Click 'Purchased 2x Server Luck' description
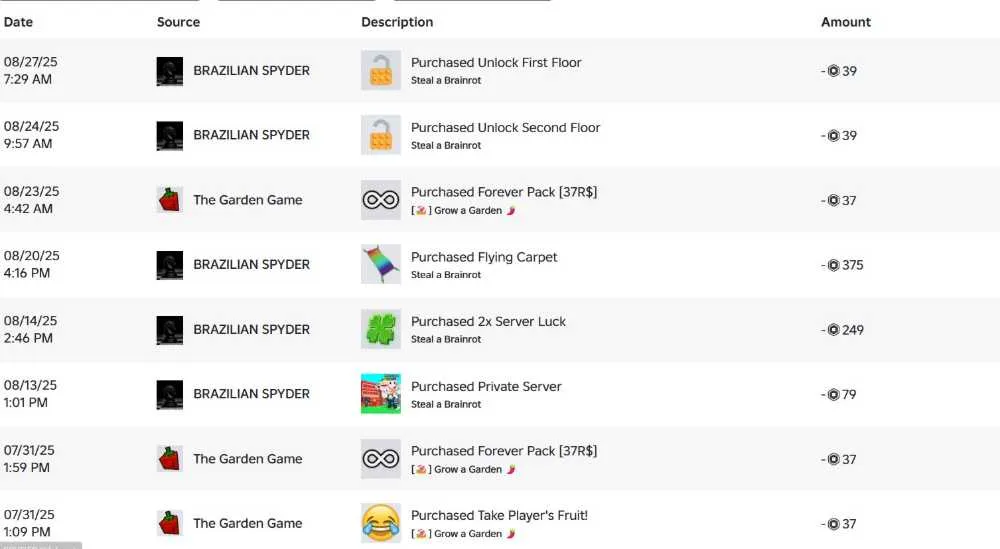The height and width of the screenshot is (549, 1000). tap(489, 321)
